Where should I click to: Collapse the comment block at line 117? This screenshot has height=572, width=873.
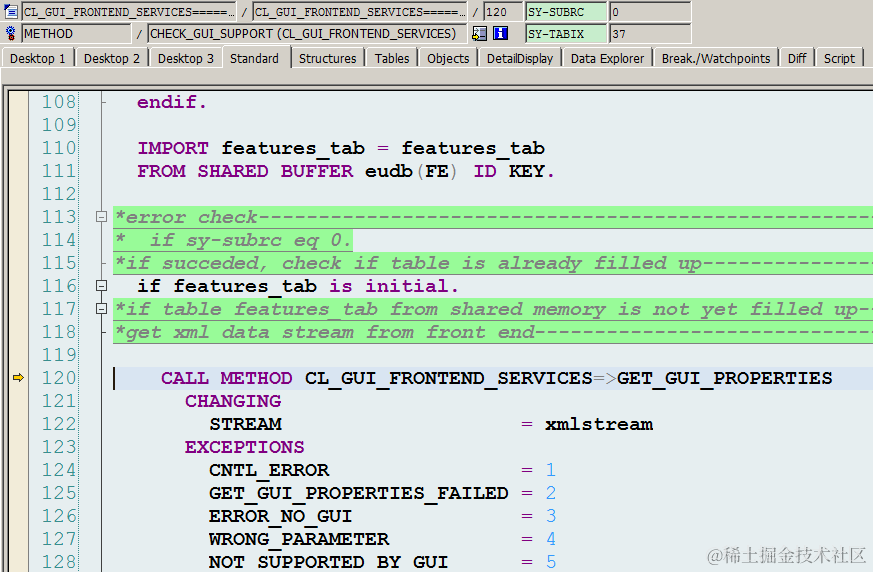[101, 309]
